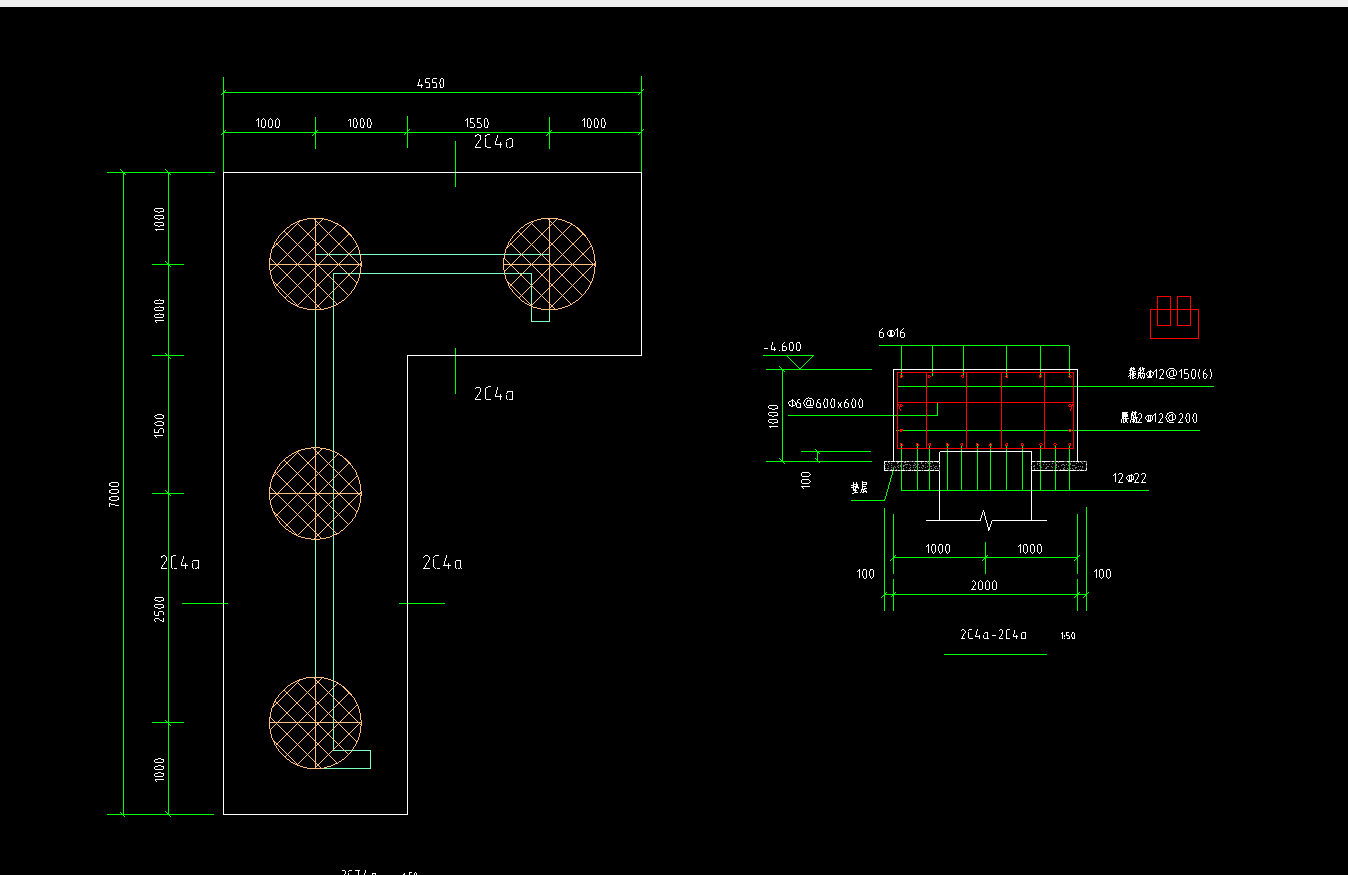1348x875 pixels.
Task: Click the Φ6@600x600 tie annotation
Action: (x=826, y=404)
